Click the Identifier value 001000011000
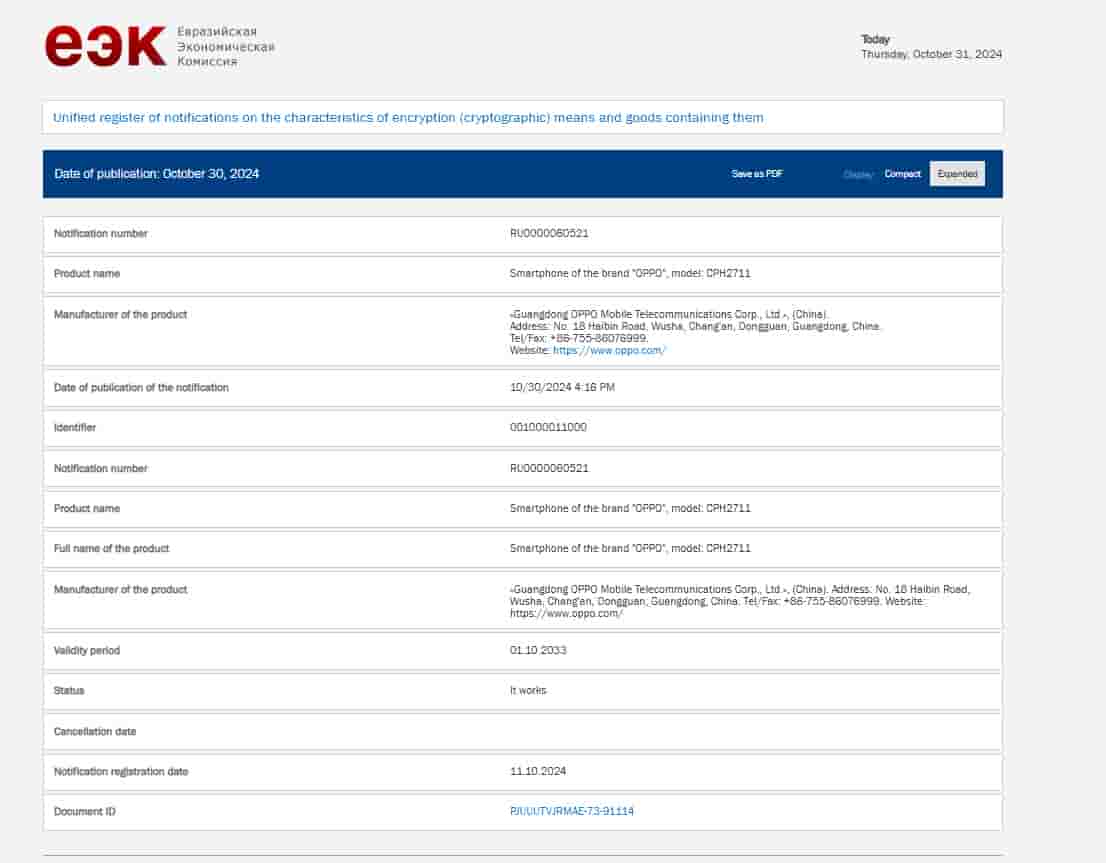The height and width of the screenshot is (863, 1106). click(x=548, y=428)
